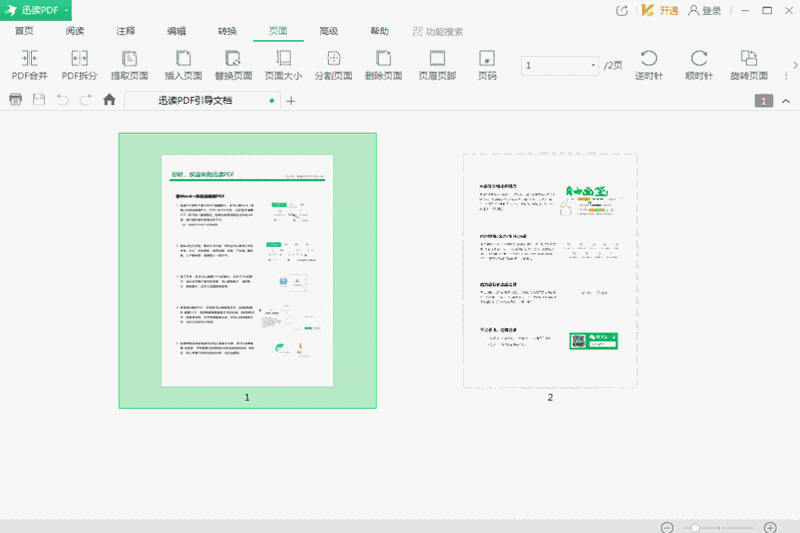Switch to the 注释 tab
The width and height of the screenshot is (800, 533).
coord(126,31)
